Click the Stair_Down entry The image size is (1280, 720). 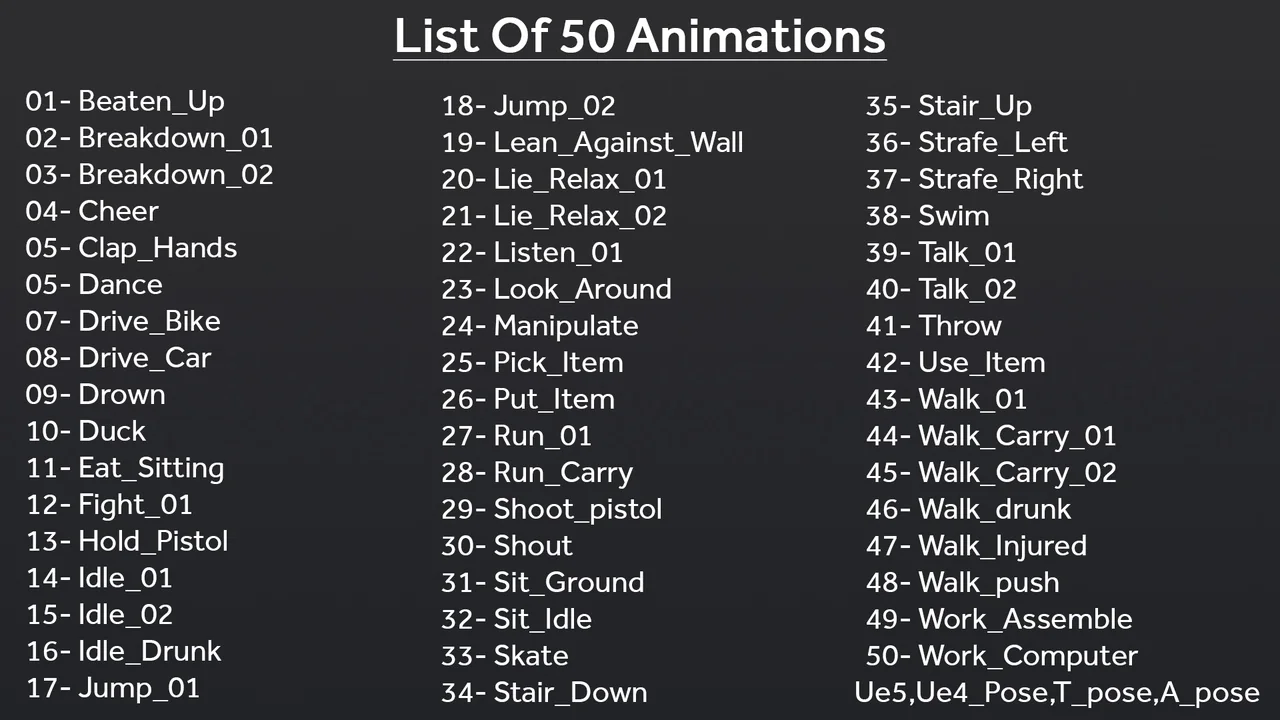[x=544, y=692]
